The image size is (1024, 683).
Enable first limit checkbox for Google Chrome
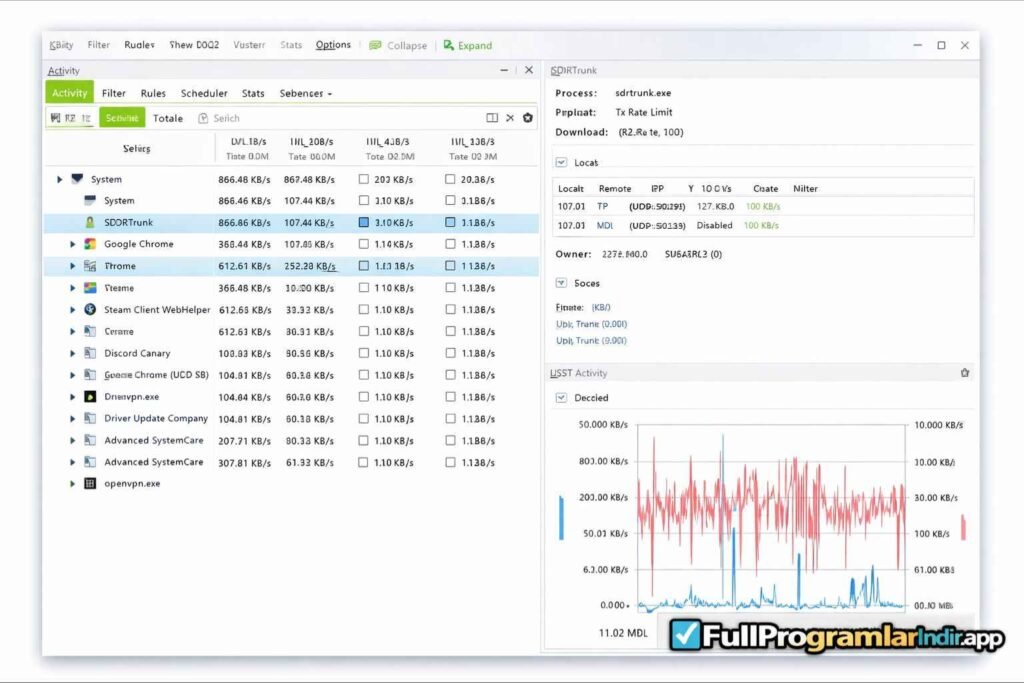coord(364,244)
